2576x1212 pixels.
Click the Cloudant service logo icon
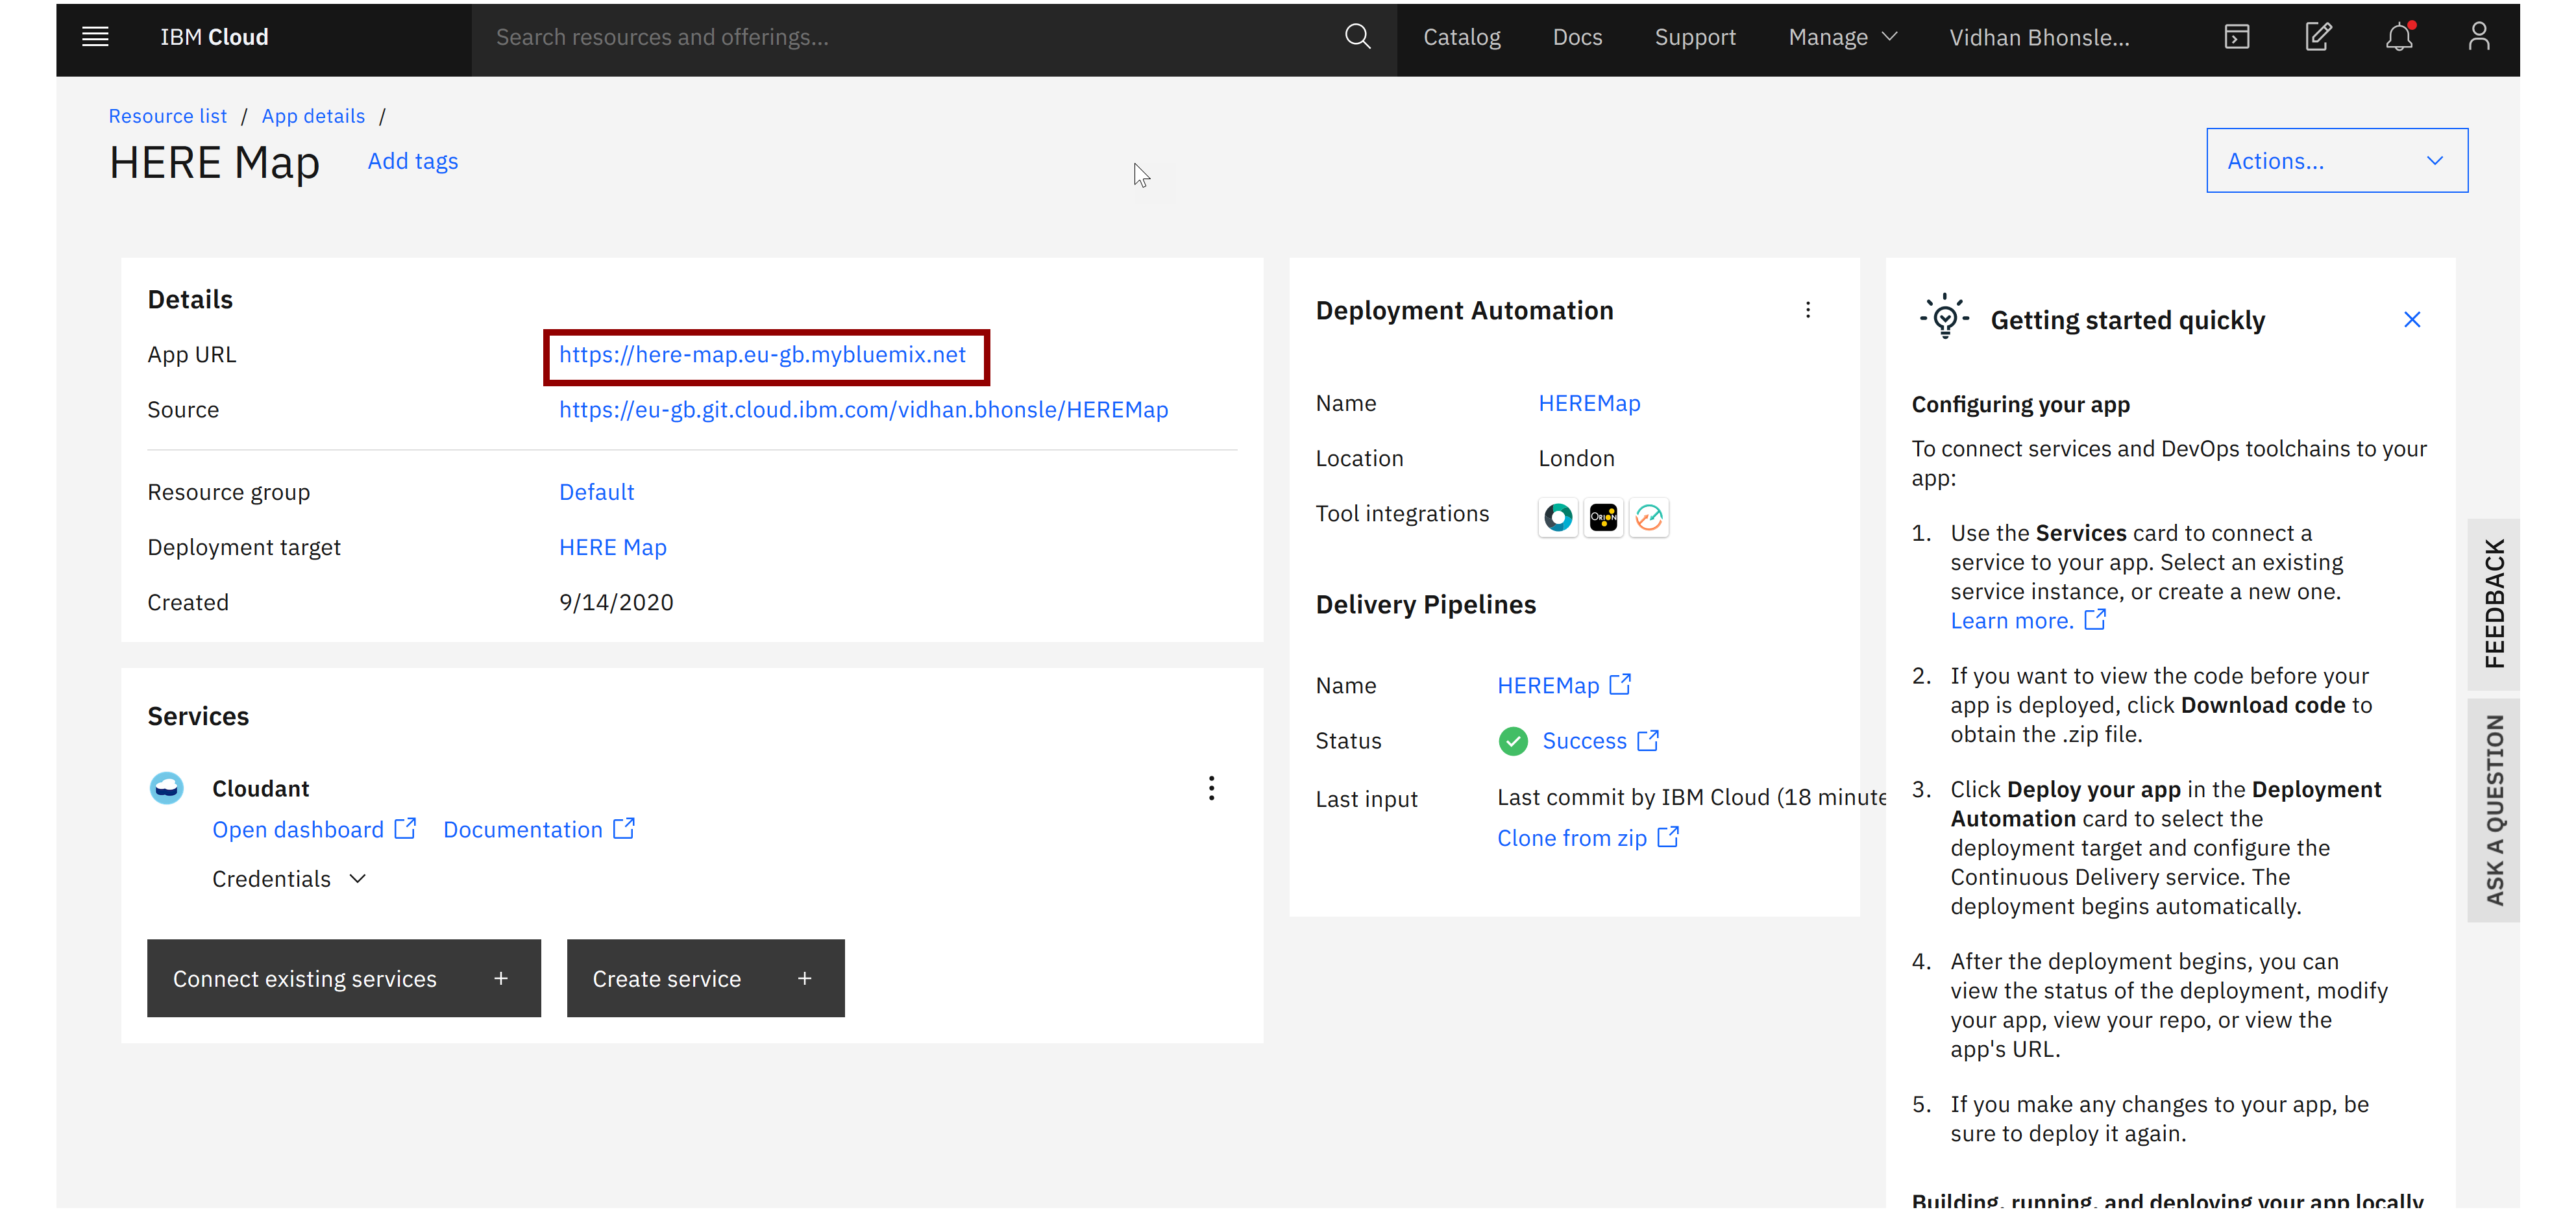pos(167,788)
